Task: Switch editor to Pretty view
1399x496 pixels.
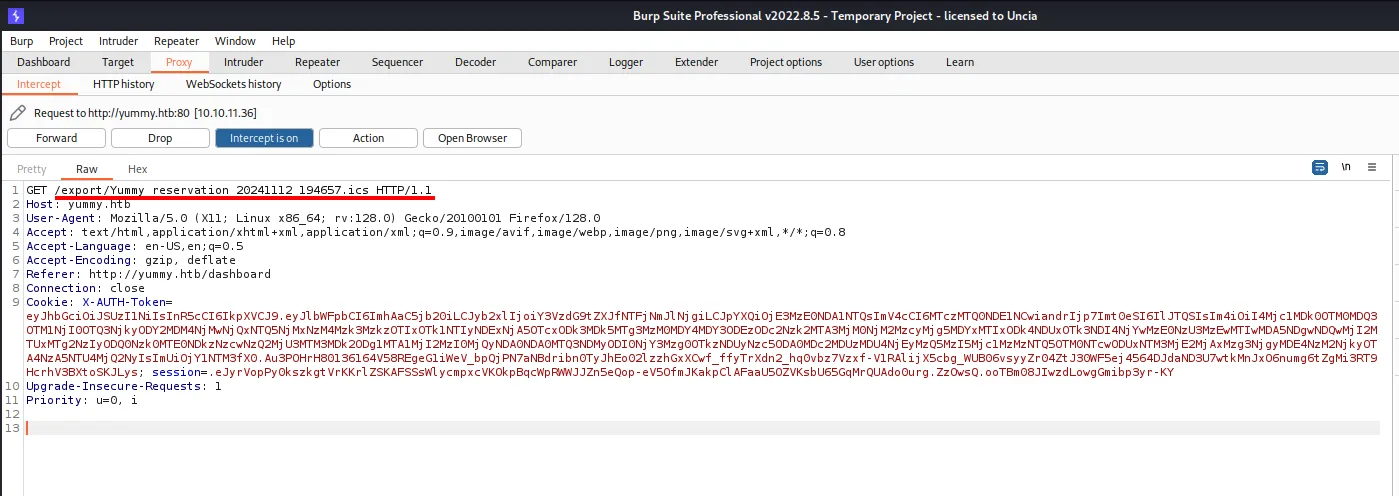Action: [x=32, y=169]
